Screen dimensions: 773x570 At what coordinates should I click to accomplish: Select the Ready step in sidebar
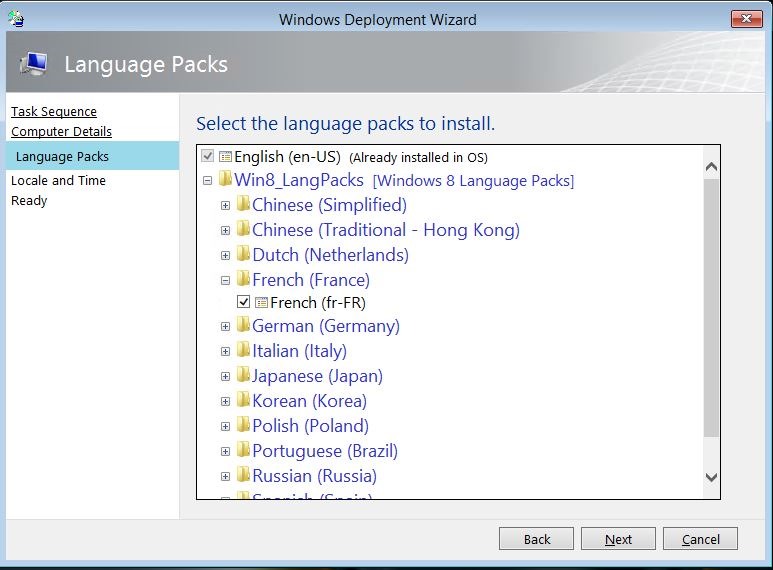(x=29, y=201)
